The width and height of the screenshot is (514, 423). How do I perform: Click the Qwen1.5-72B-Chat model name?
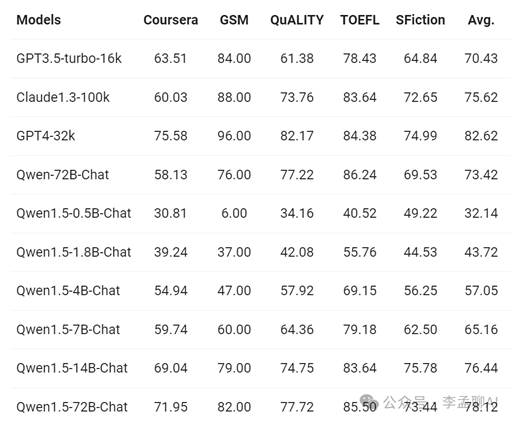click(x=72, y=407)
